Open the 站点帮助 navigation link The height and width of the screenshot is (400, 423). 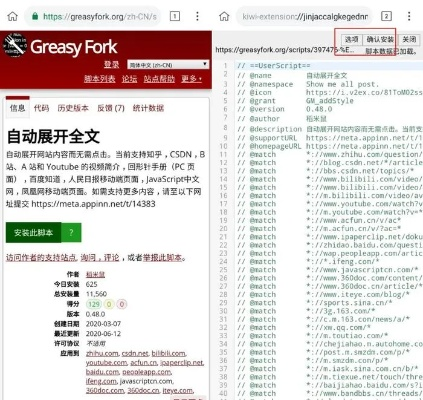click(159, 79)
